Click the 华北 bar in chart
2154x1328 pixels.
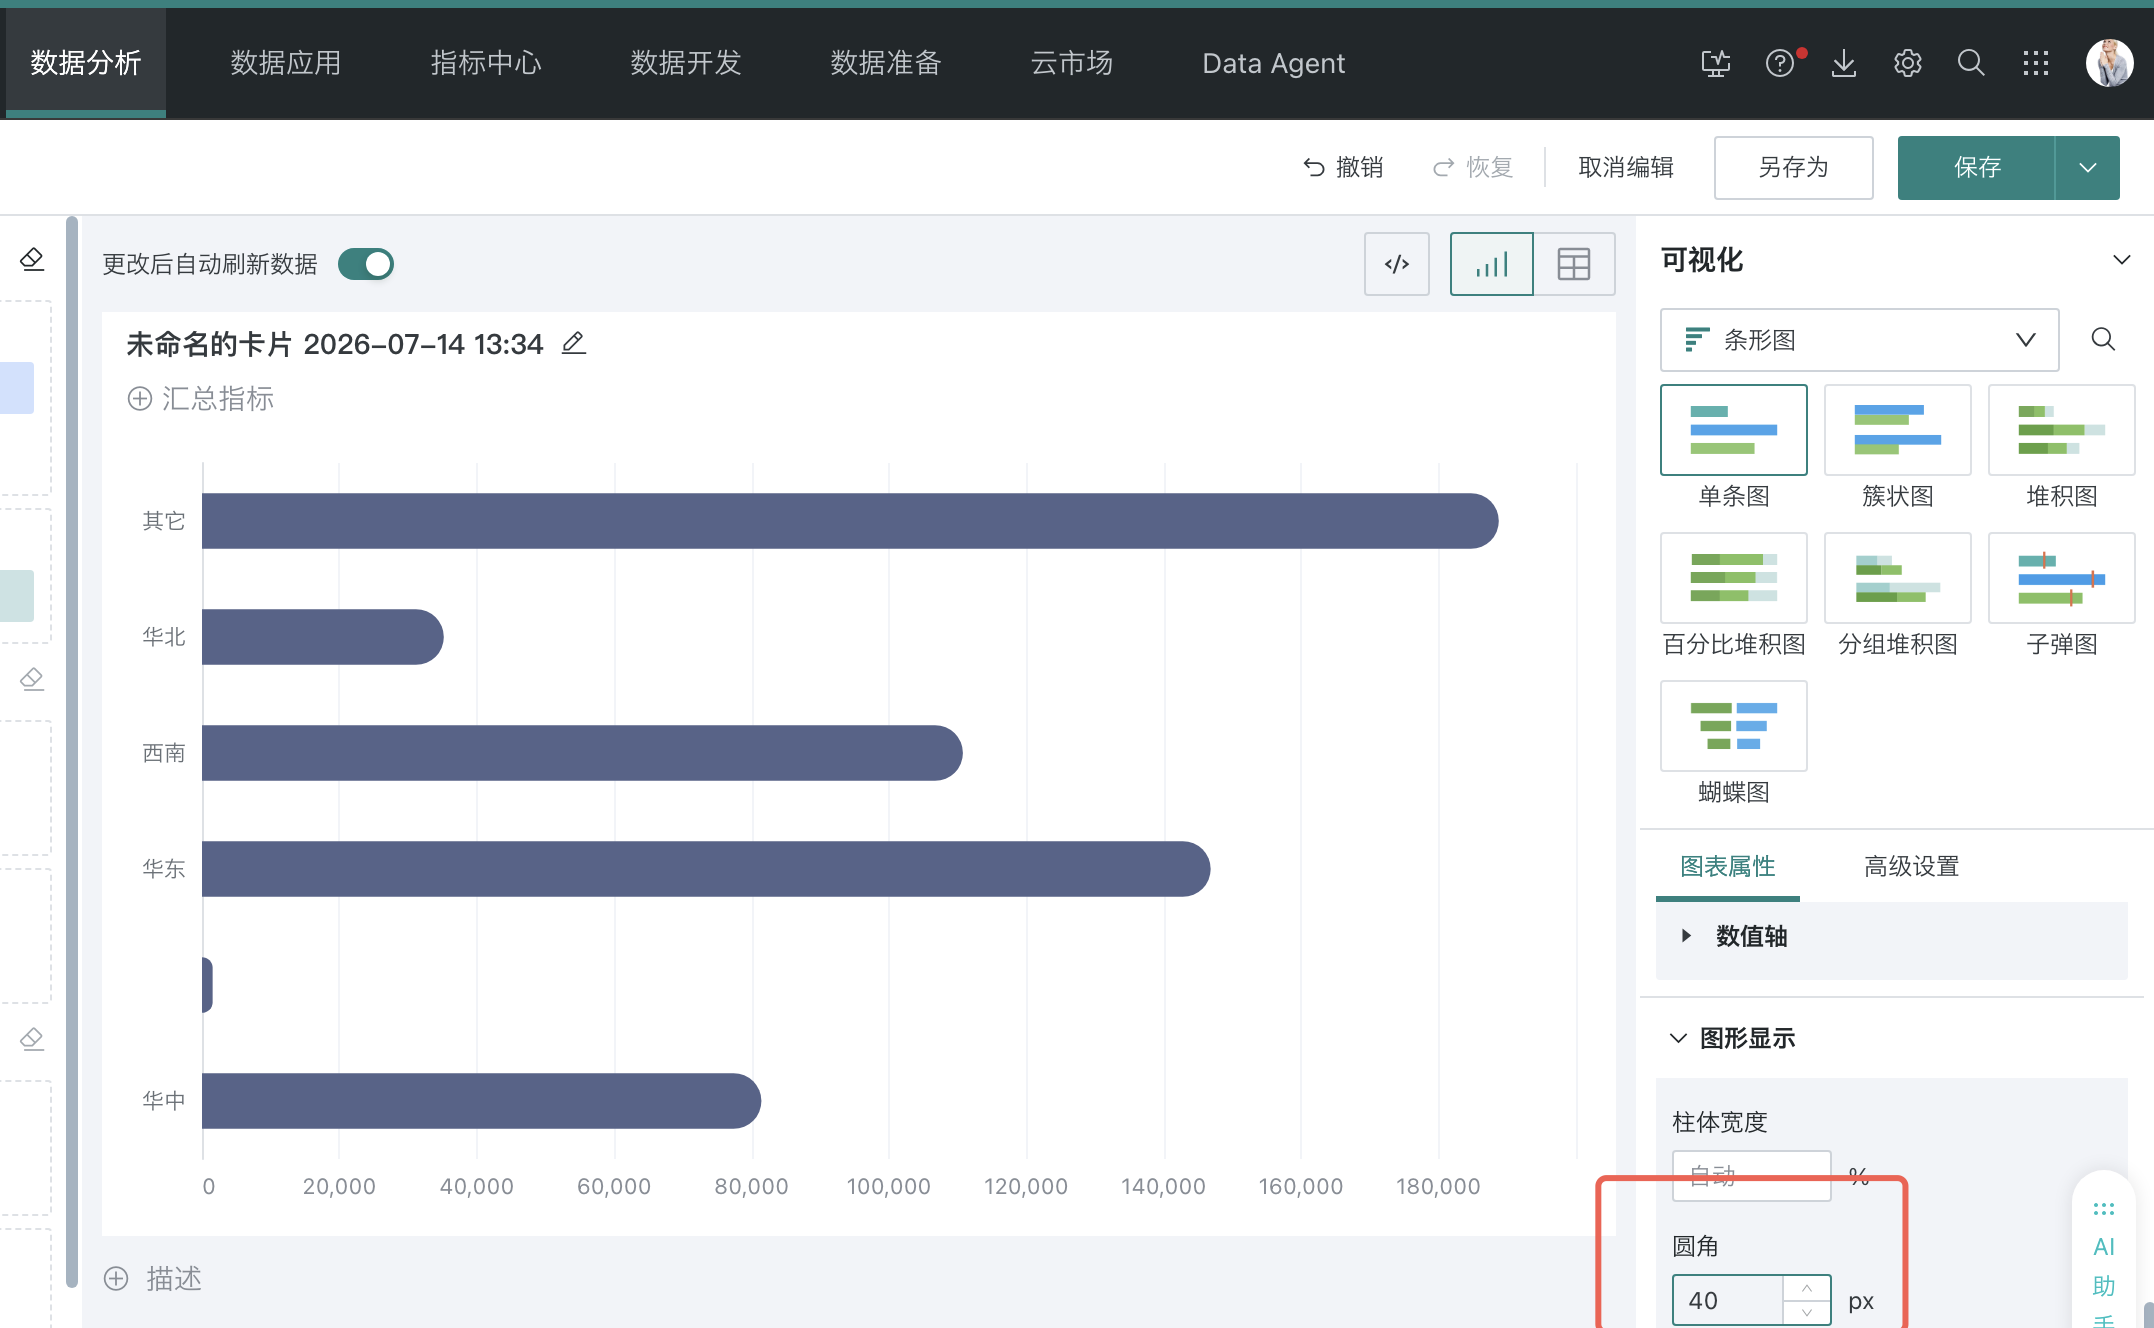coord(322,637)
